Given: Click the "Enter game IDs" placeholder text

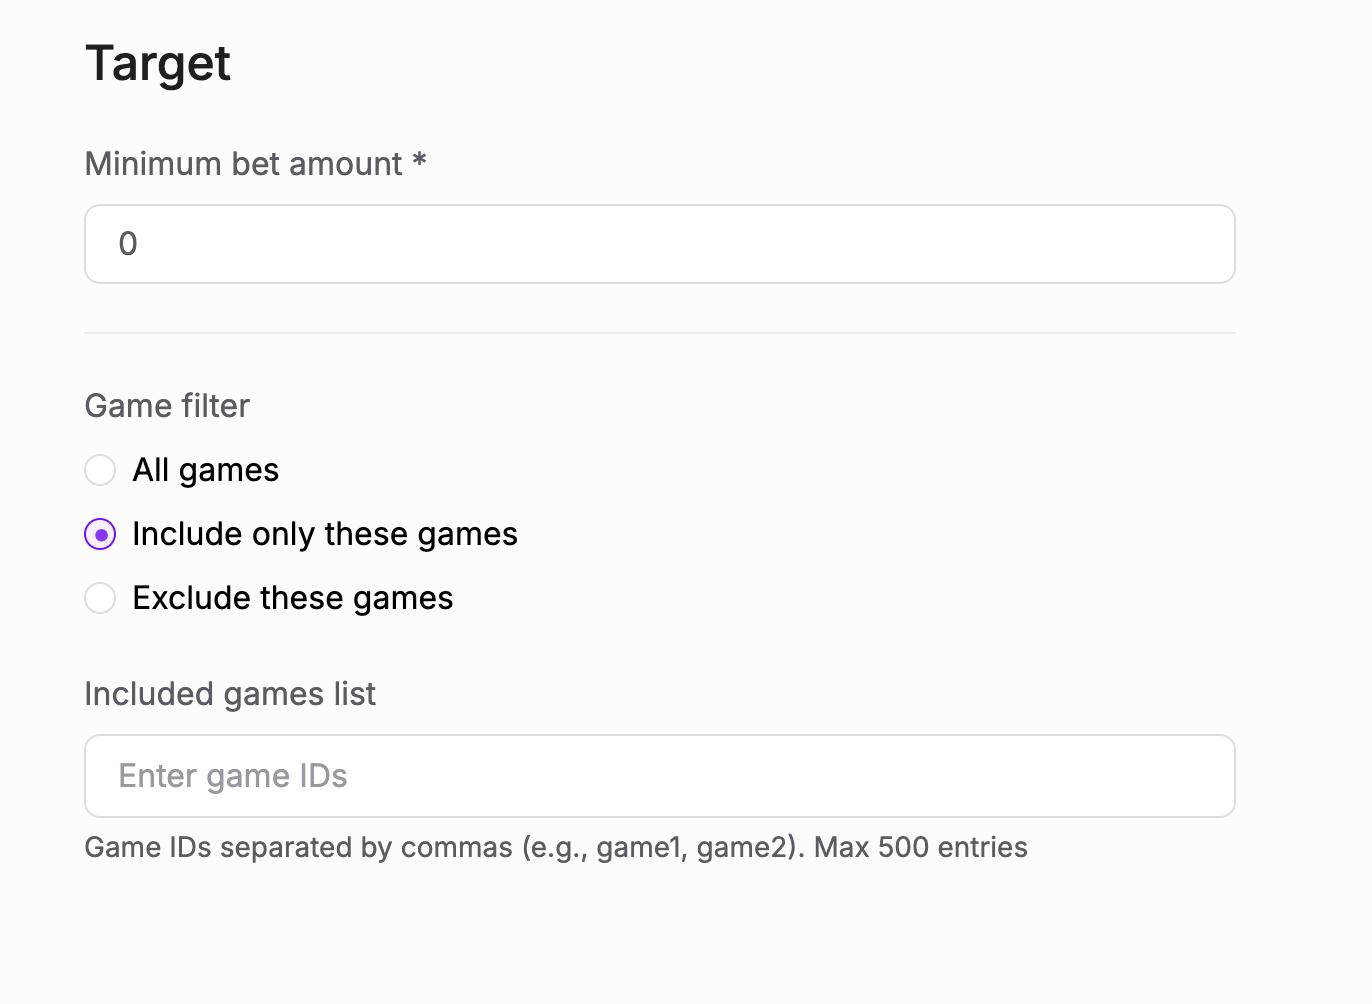Looking at the screenshot, I should (x=233, y=776).
